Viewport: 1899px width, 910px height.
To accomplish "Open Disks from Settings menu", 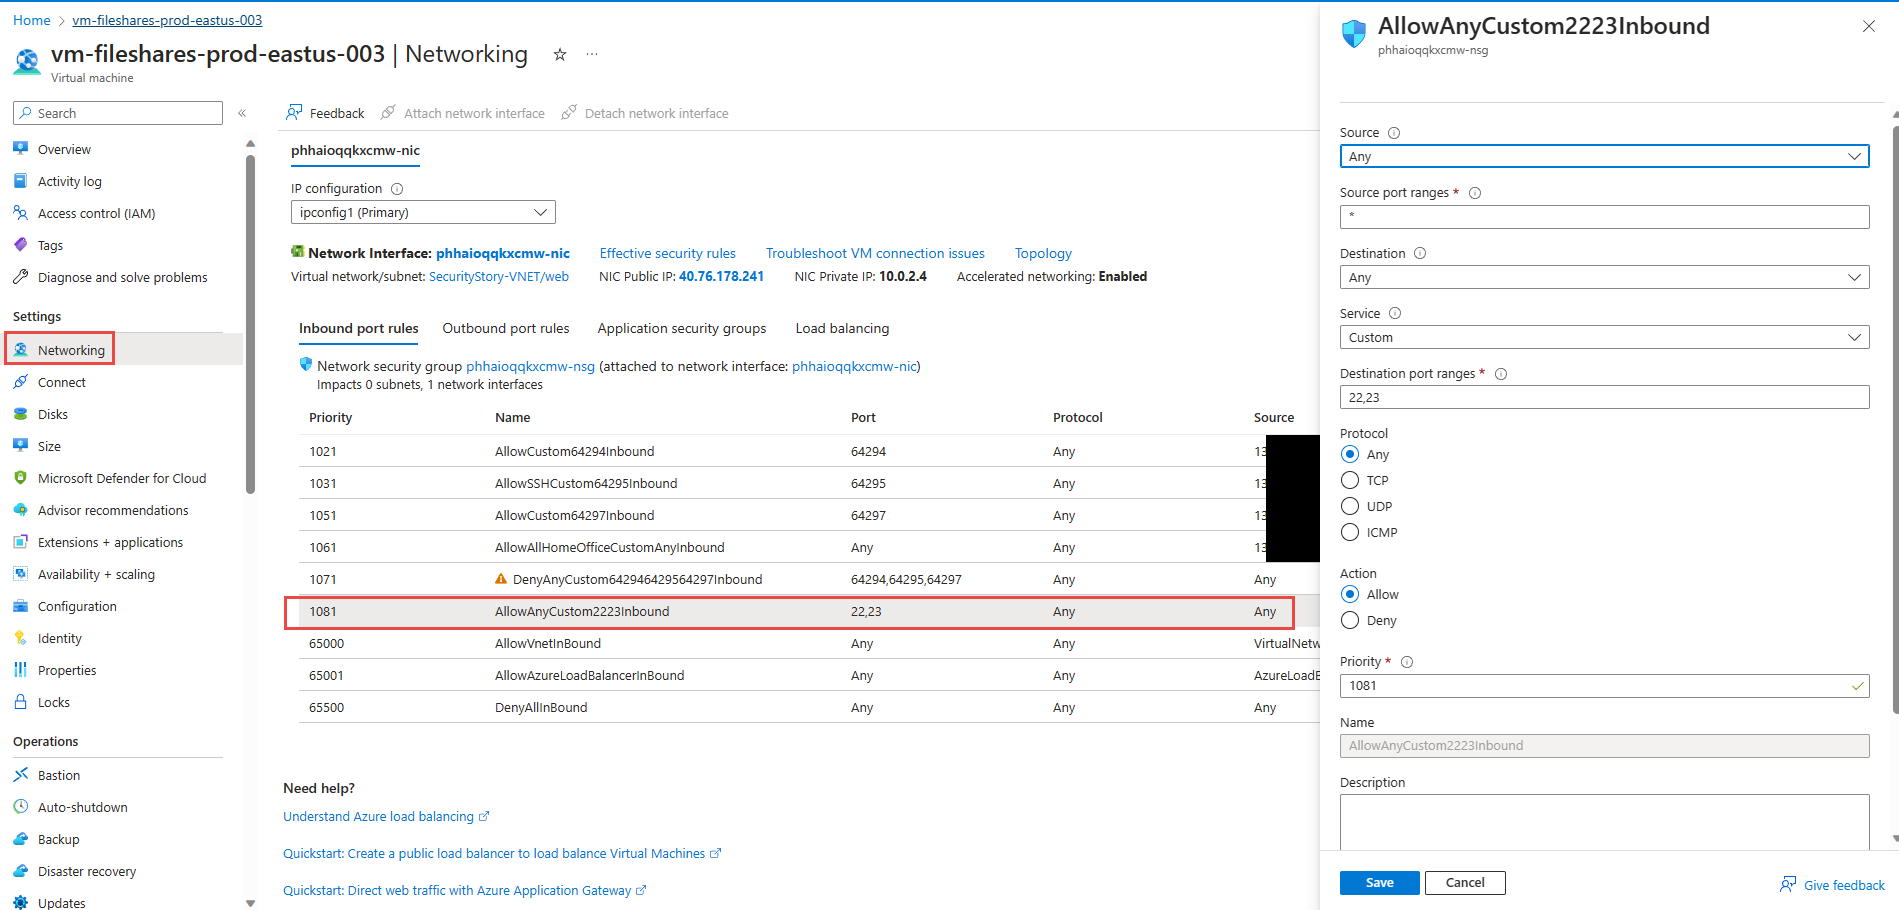I will click(x=52, y=414).
